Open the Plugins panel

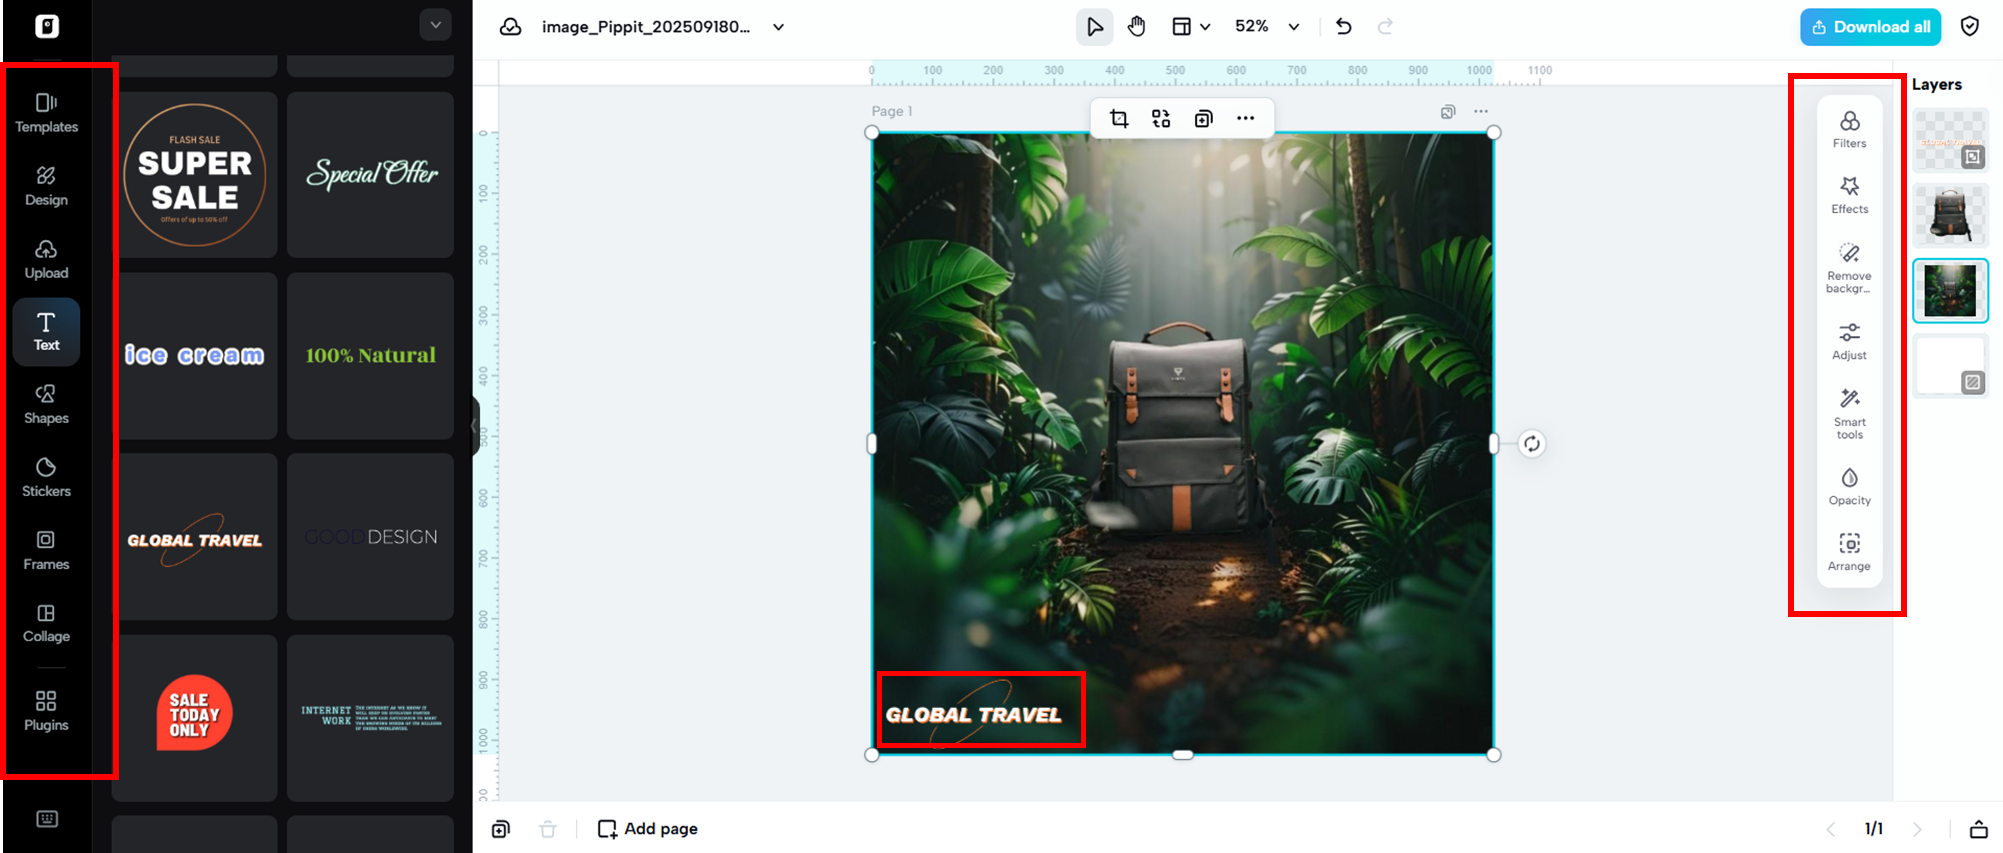click(46, 711)
